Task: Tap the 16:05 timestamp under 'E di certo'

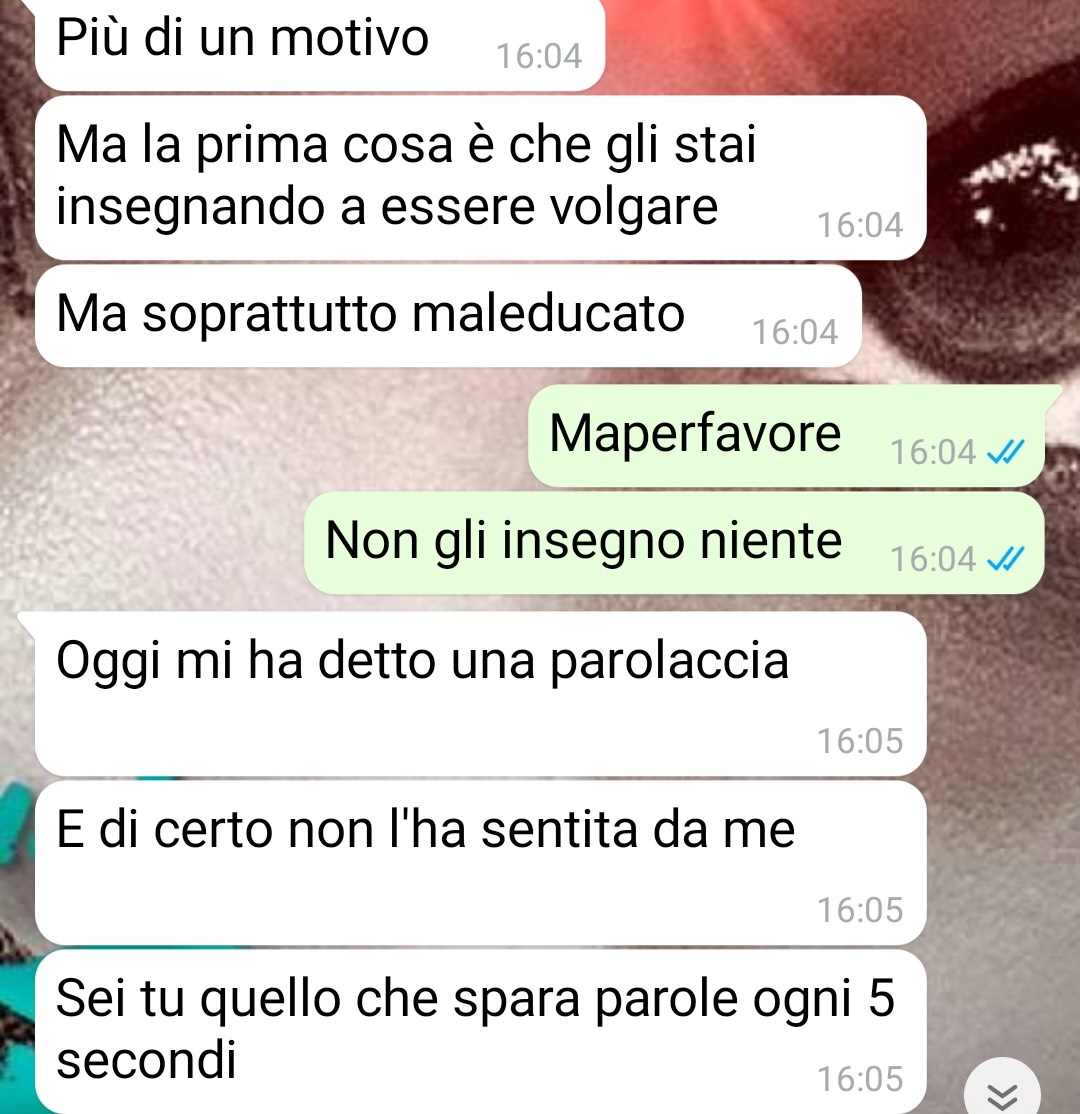Action: [x=860, y=910]
